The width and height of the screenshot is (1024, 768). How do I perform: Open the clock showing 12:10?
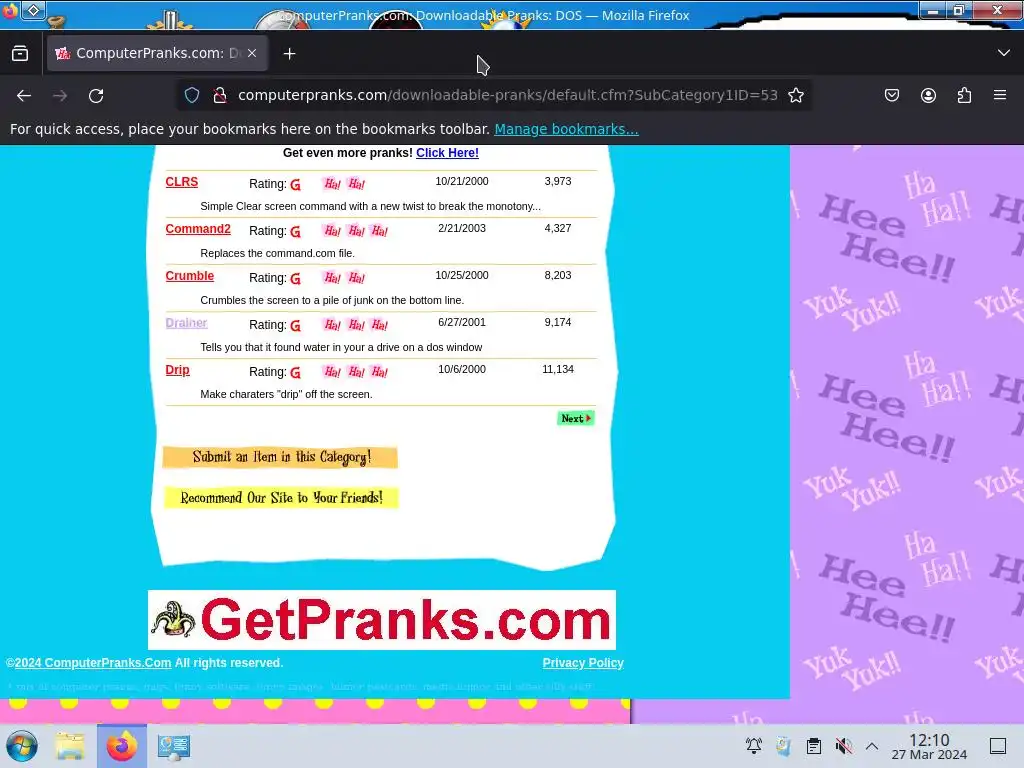(929, 746)
